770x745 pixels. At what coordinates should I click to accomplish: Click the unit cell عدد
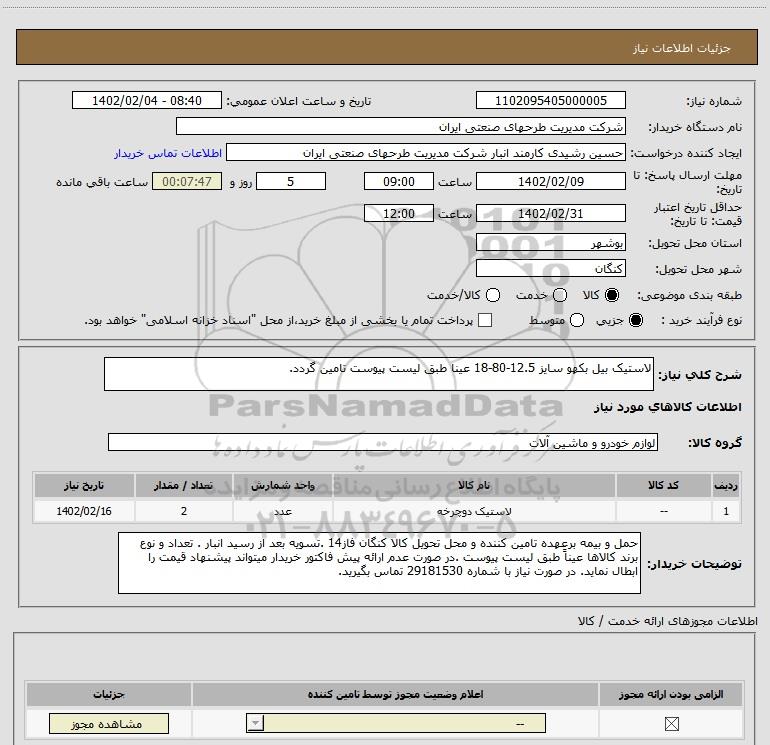click(283, 511)
